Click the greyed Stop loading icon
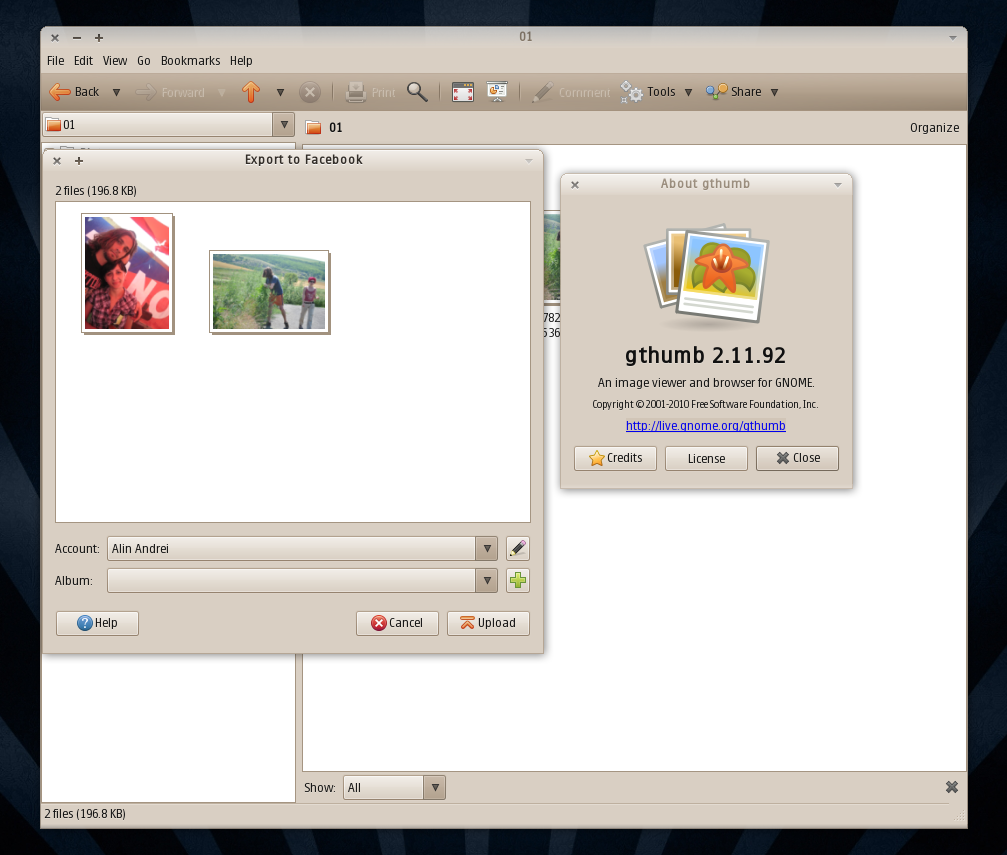The image size is (1007, 855). coord(310,93)
